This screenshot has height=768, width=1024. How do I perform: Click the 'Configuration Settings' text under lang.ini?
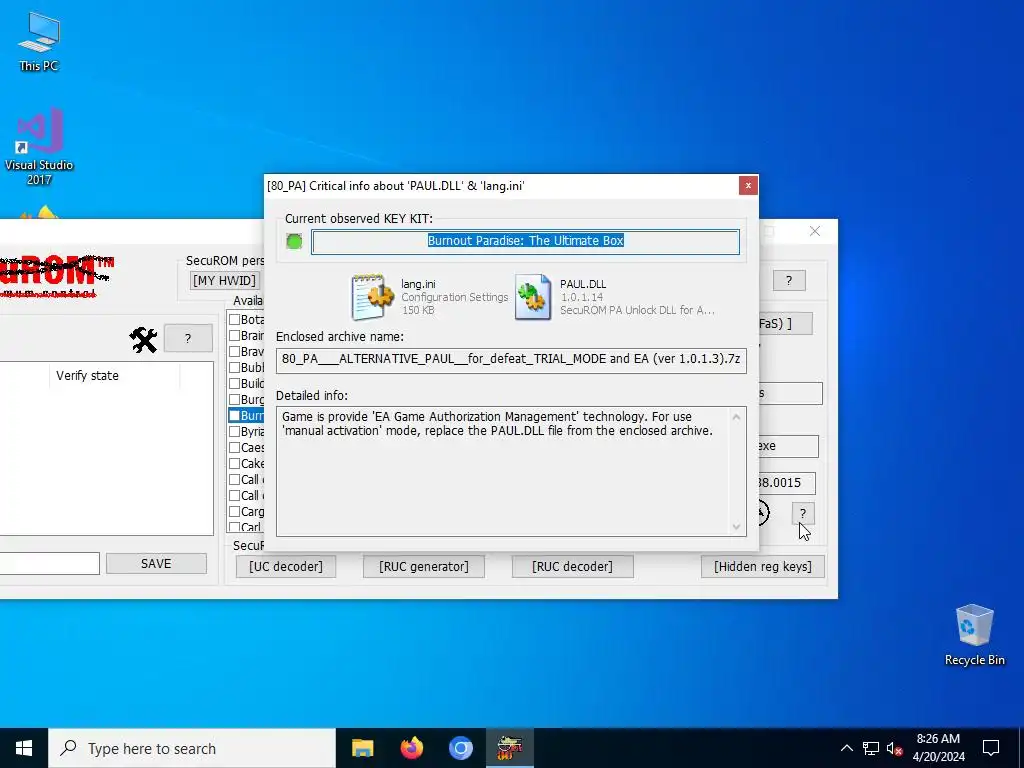[x=455, y=297]
